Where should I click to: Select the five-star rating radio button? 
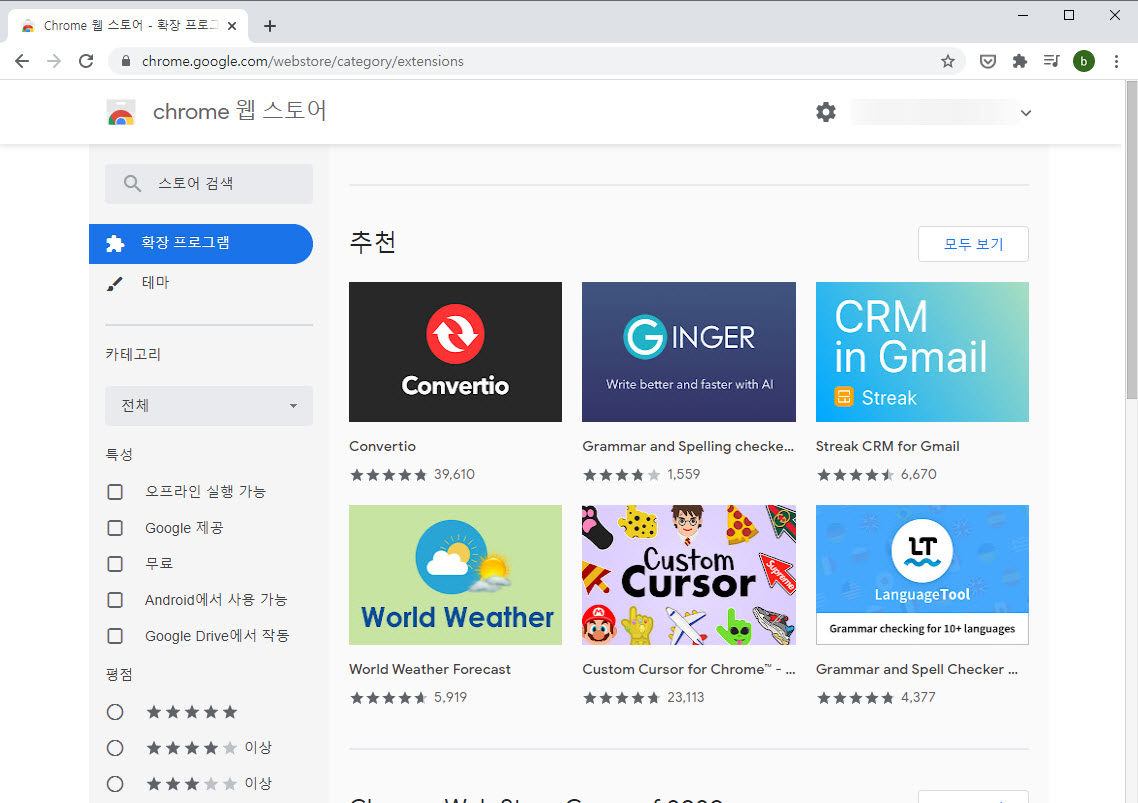pos(115,712)
